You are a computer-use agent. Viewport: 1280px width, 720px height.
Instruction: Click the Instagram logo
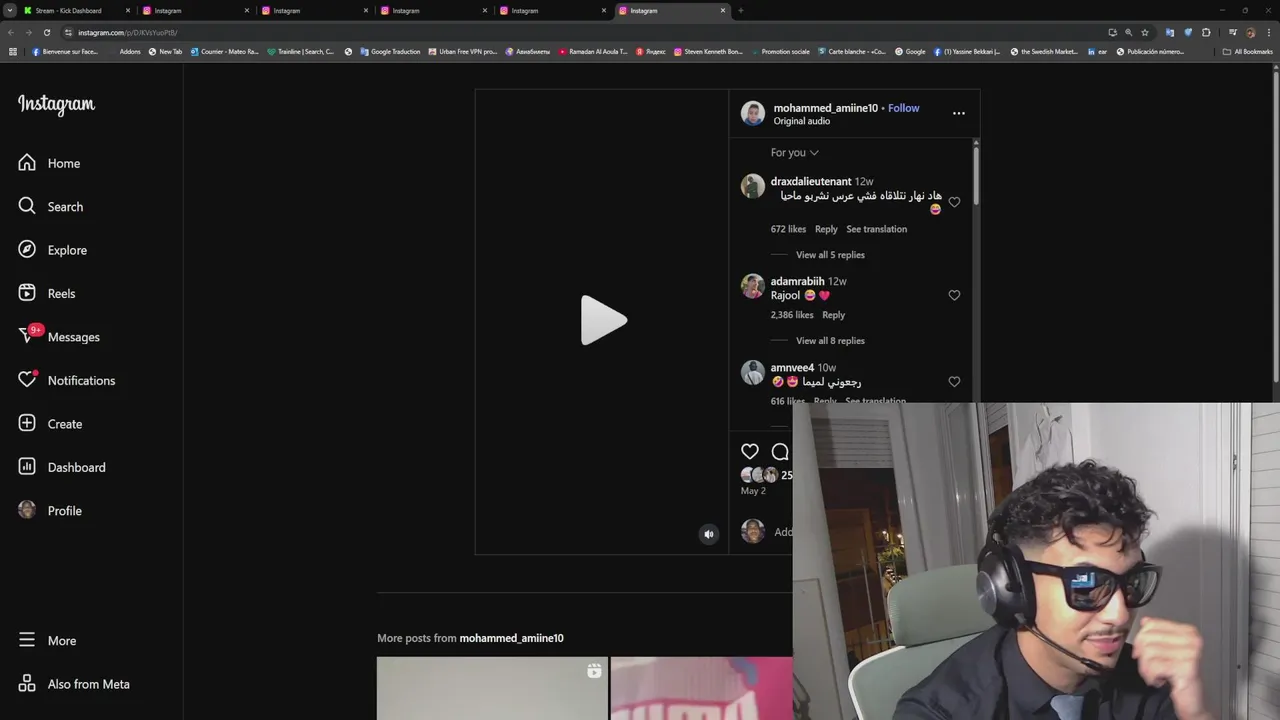coord(56,105)
